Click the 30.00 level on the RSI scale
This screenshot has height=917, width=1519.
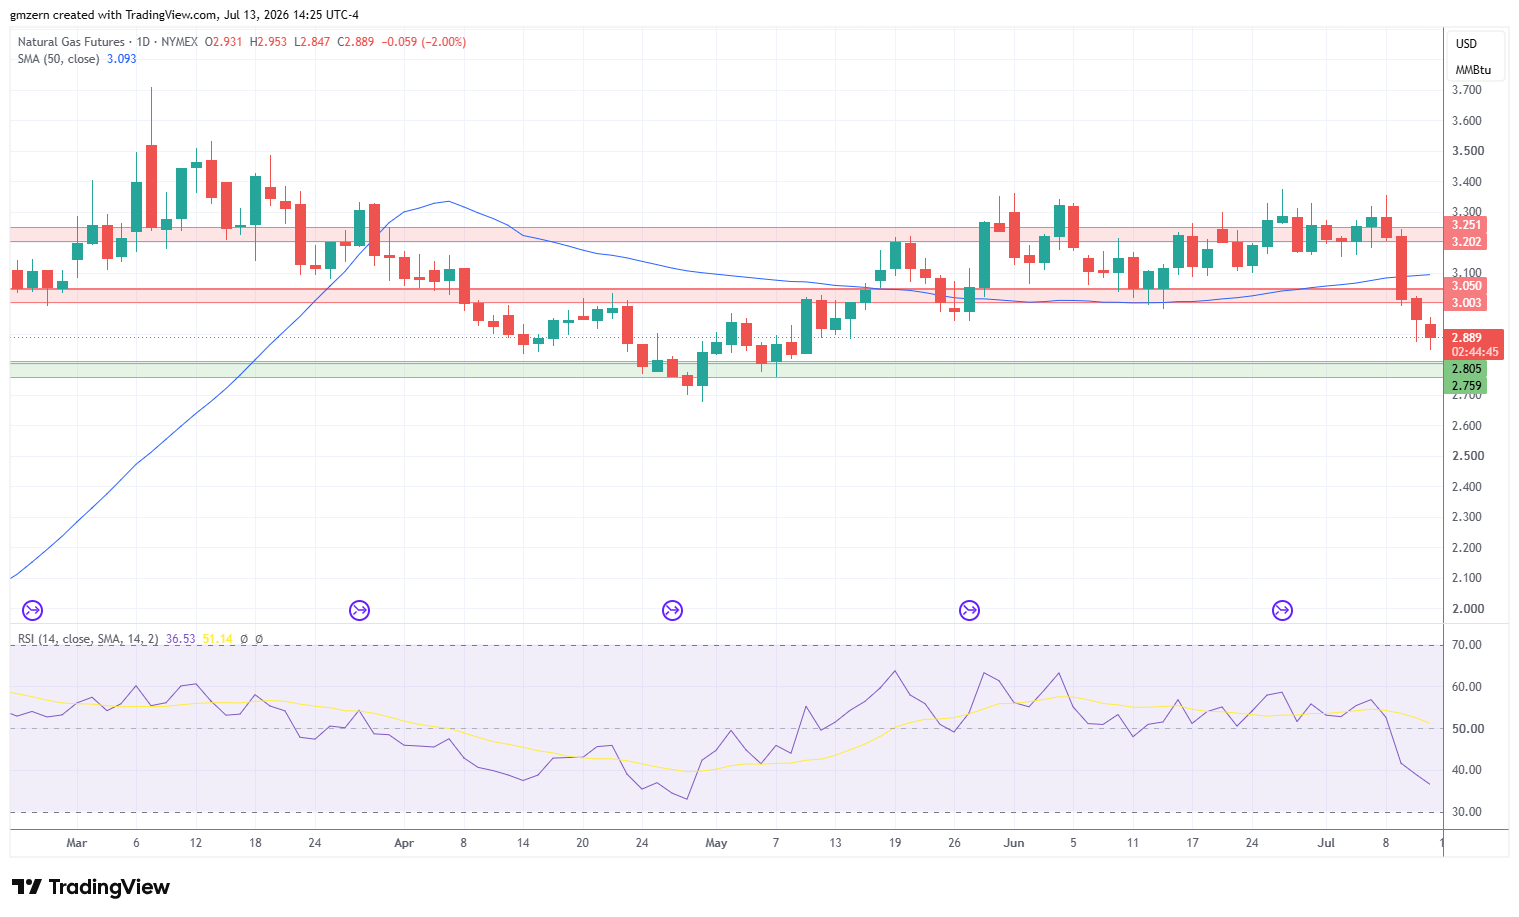tap(1467, 812)
